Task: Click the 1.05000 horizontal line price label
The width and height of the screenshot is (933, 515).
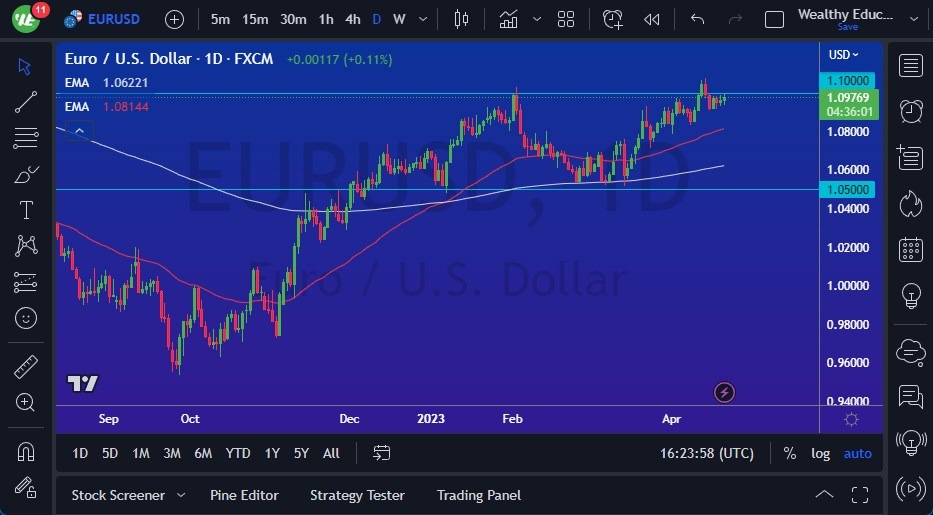Action: coord(848,189)
